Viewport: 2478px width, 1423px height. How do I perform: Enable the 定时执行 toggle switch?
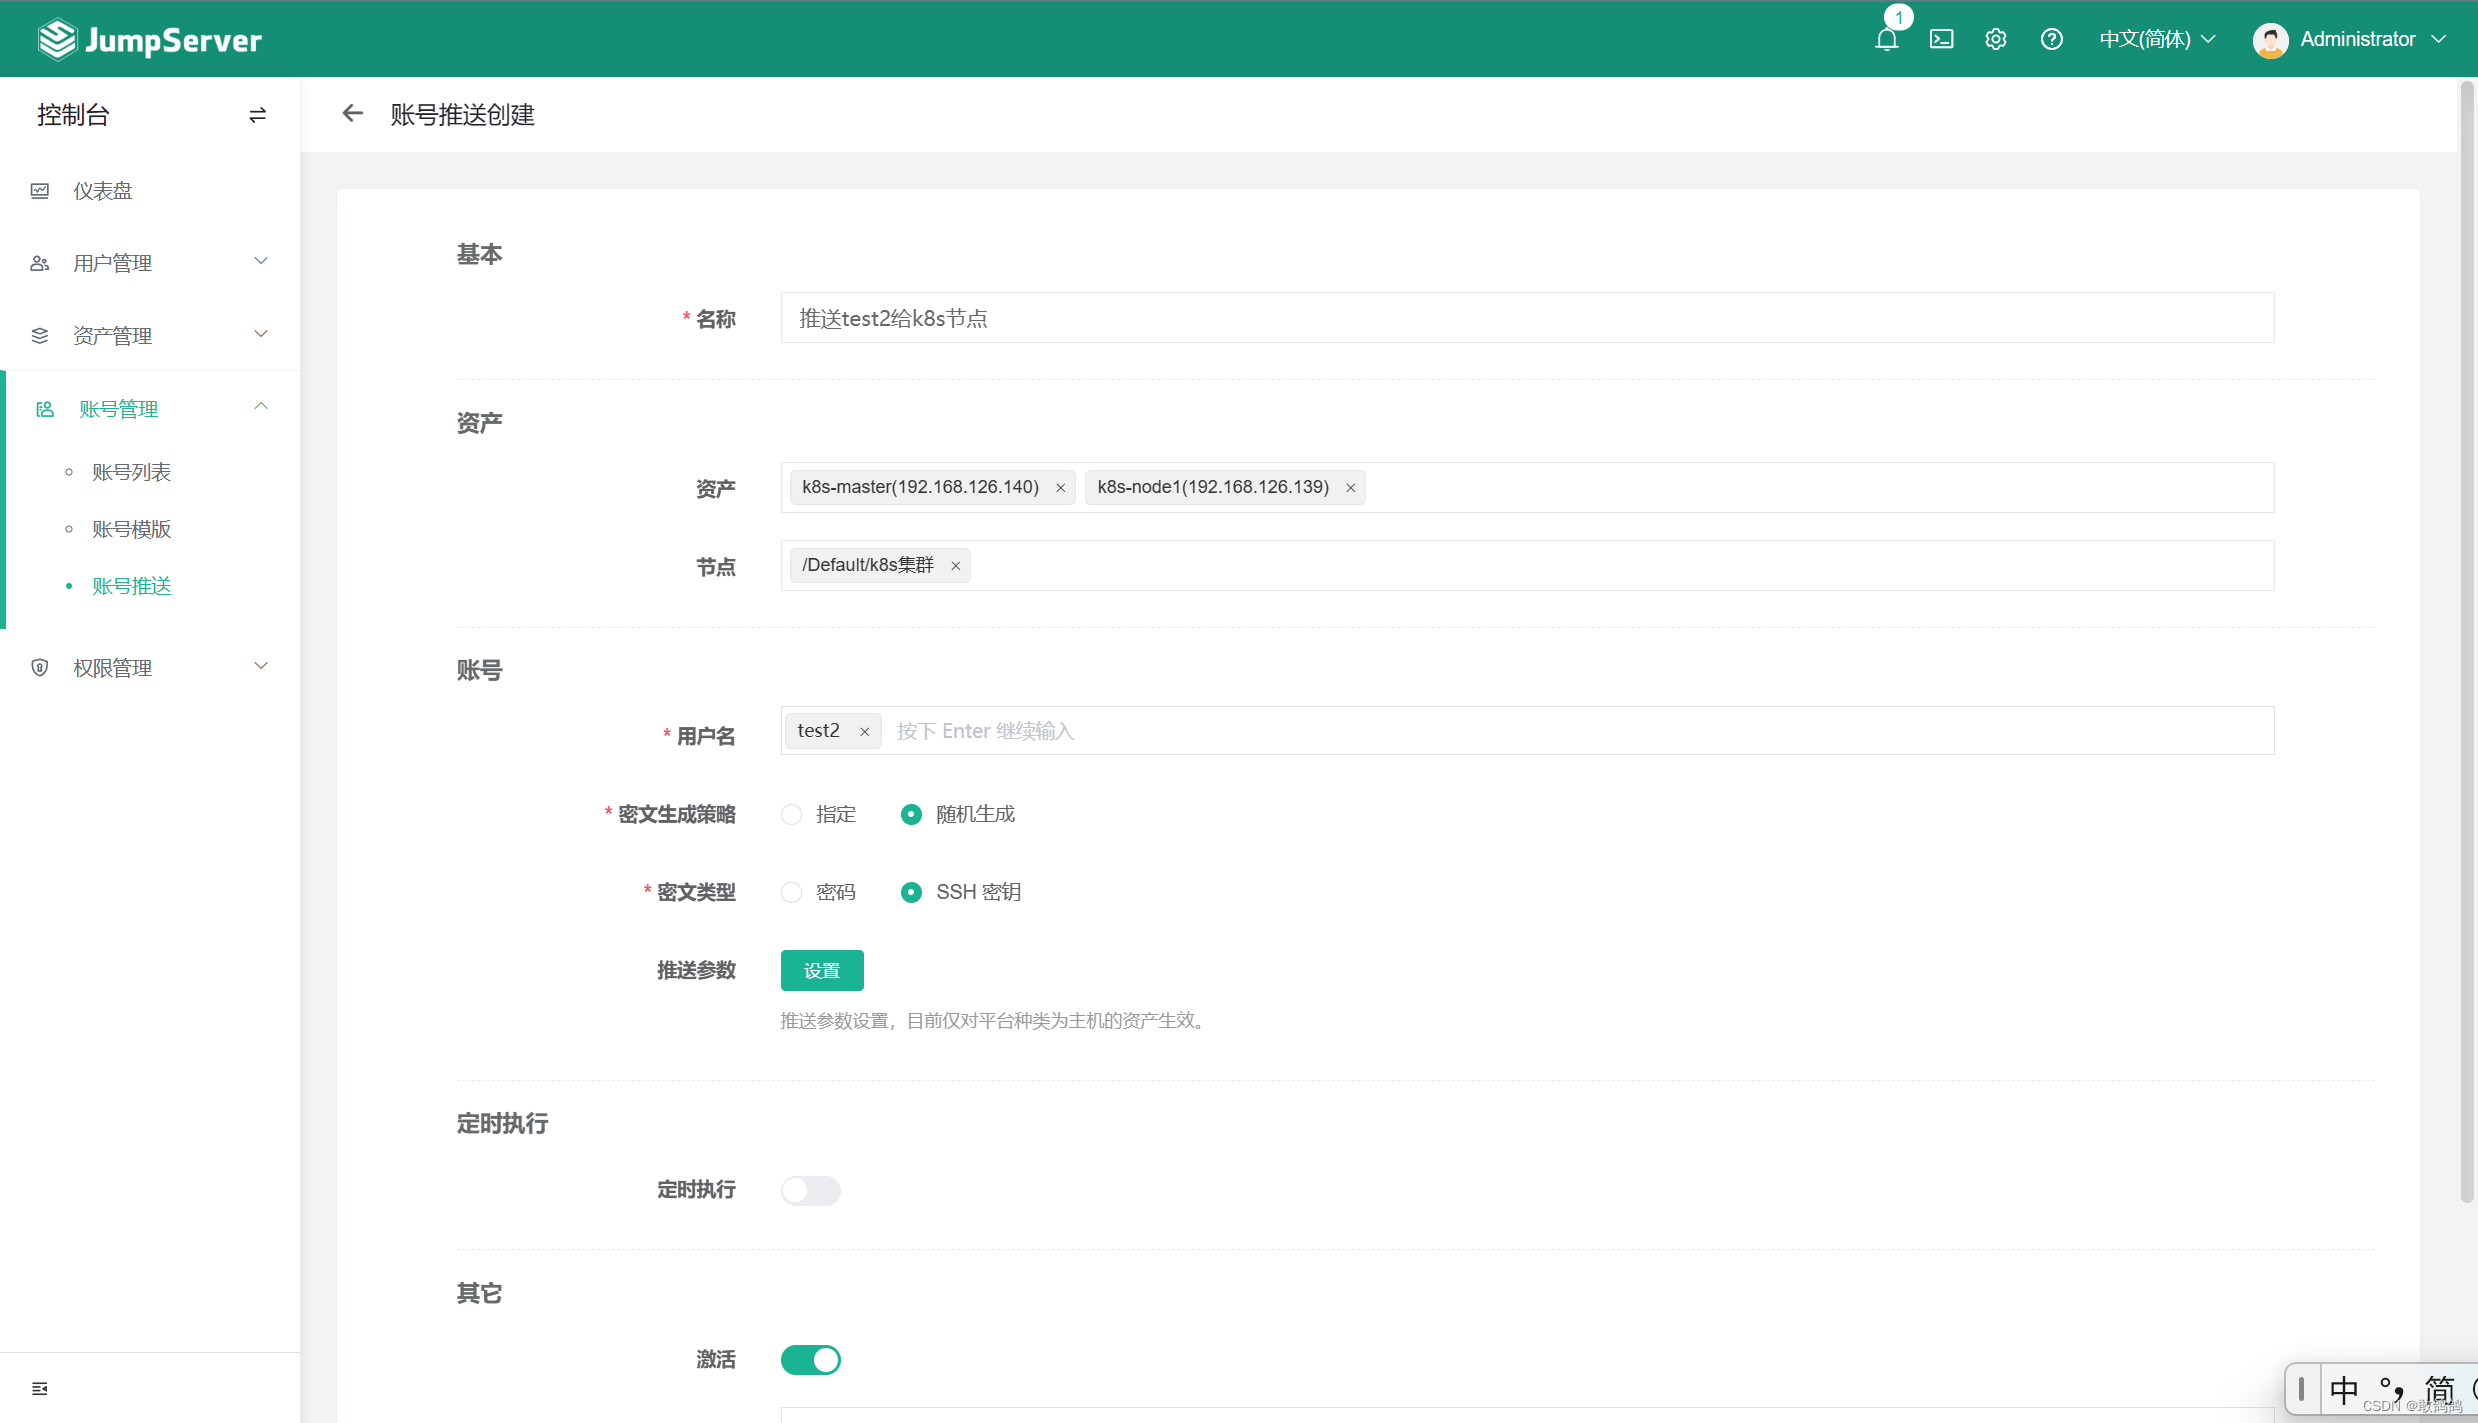pyautogui.click(x=810, y=1190)
